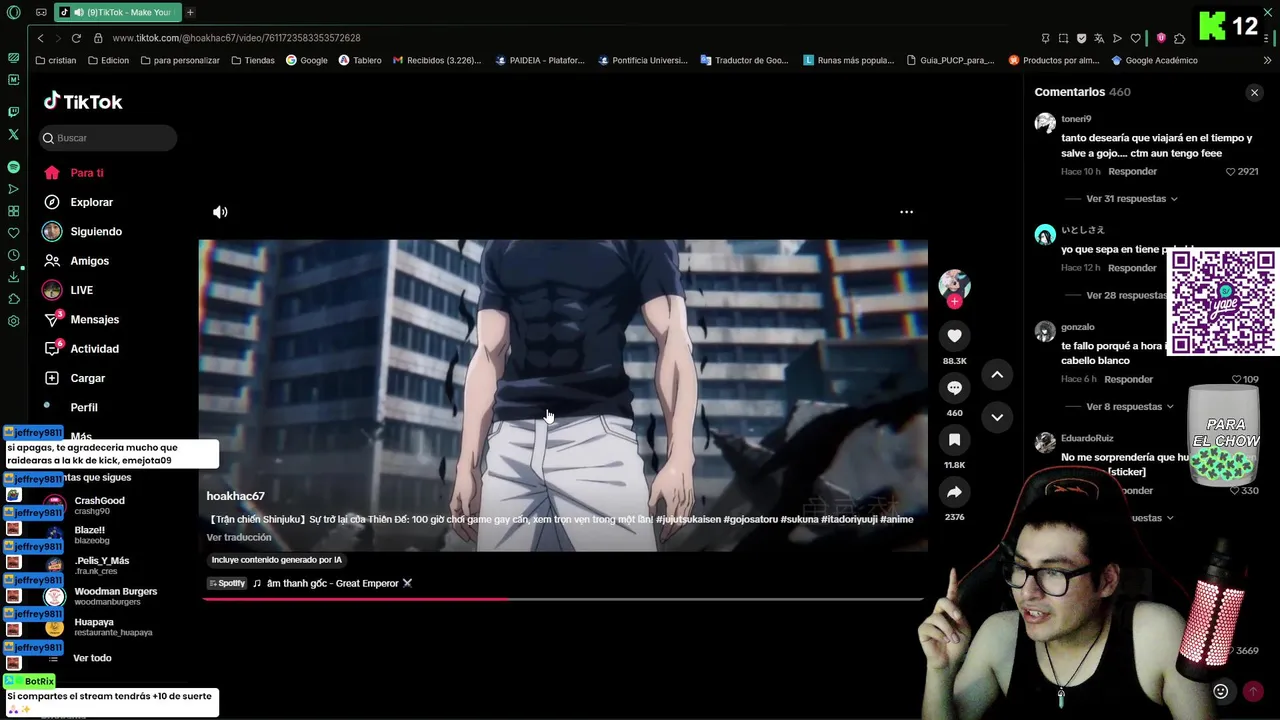Screen dimensions: 1280x720
Task: Open the video three-dot options menu
Action: click(906, 212)
